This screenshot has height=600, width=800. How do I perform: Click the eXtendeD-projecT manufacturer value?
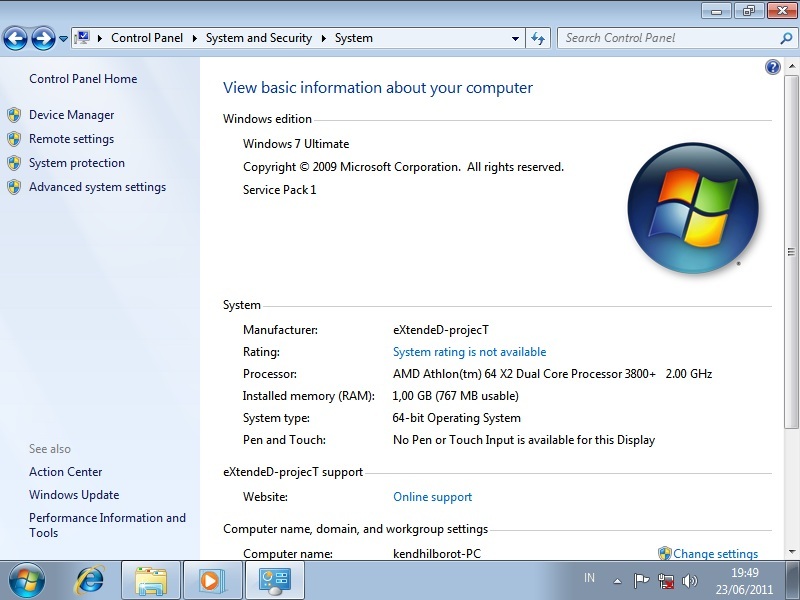pos(441,330)
